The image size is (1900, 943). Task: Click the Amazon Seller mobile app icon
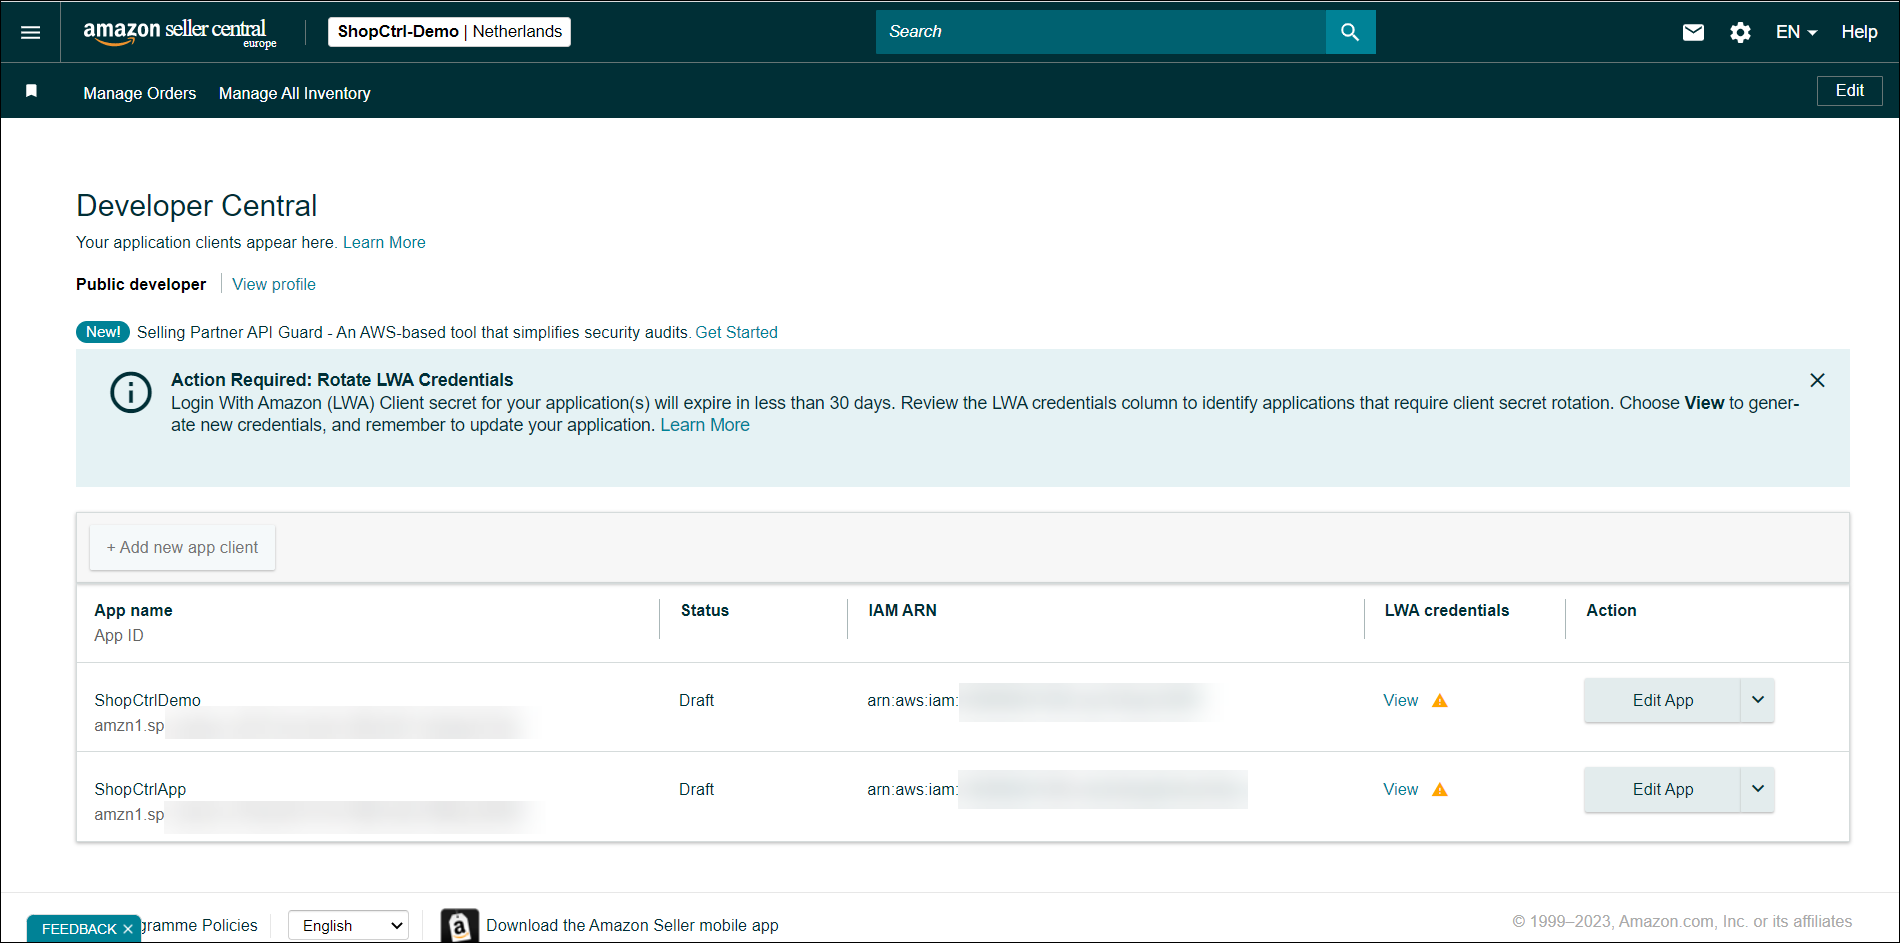click(459, 926)
